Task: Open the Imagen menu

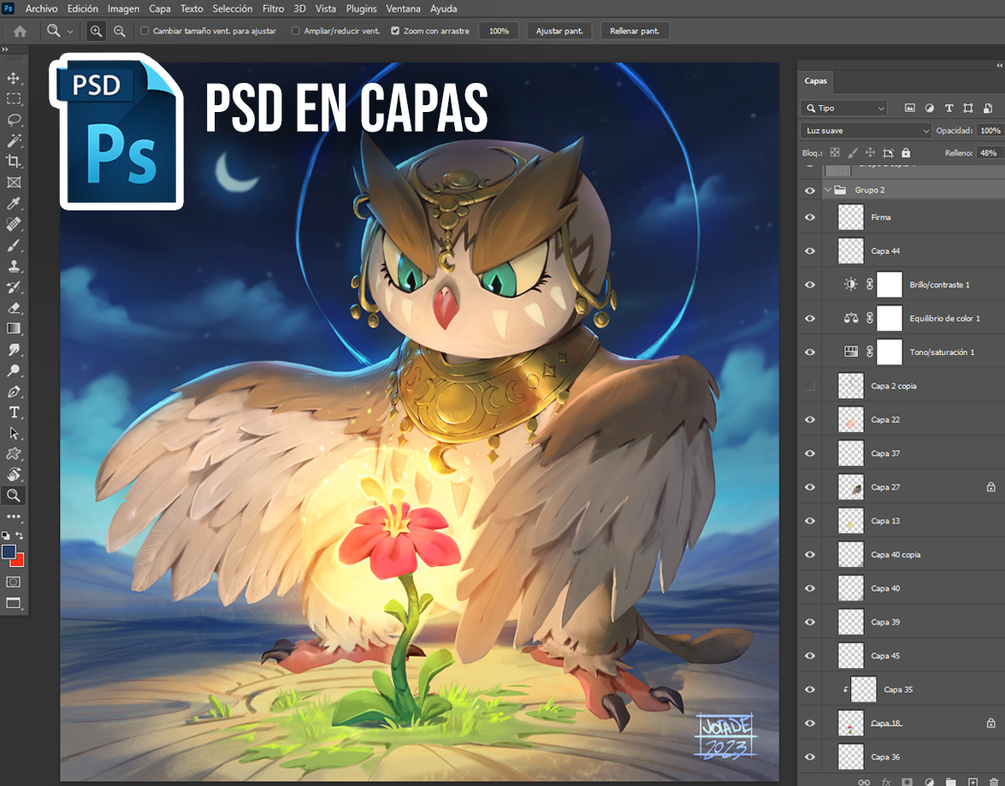Action: coord(123,9)
